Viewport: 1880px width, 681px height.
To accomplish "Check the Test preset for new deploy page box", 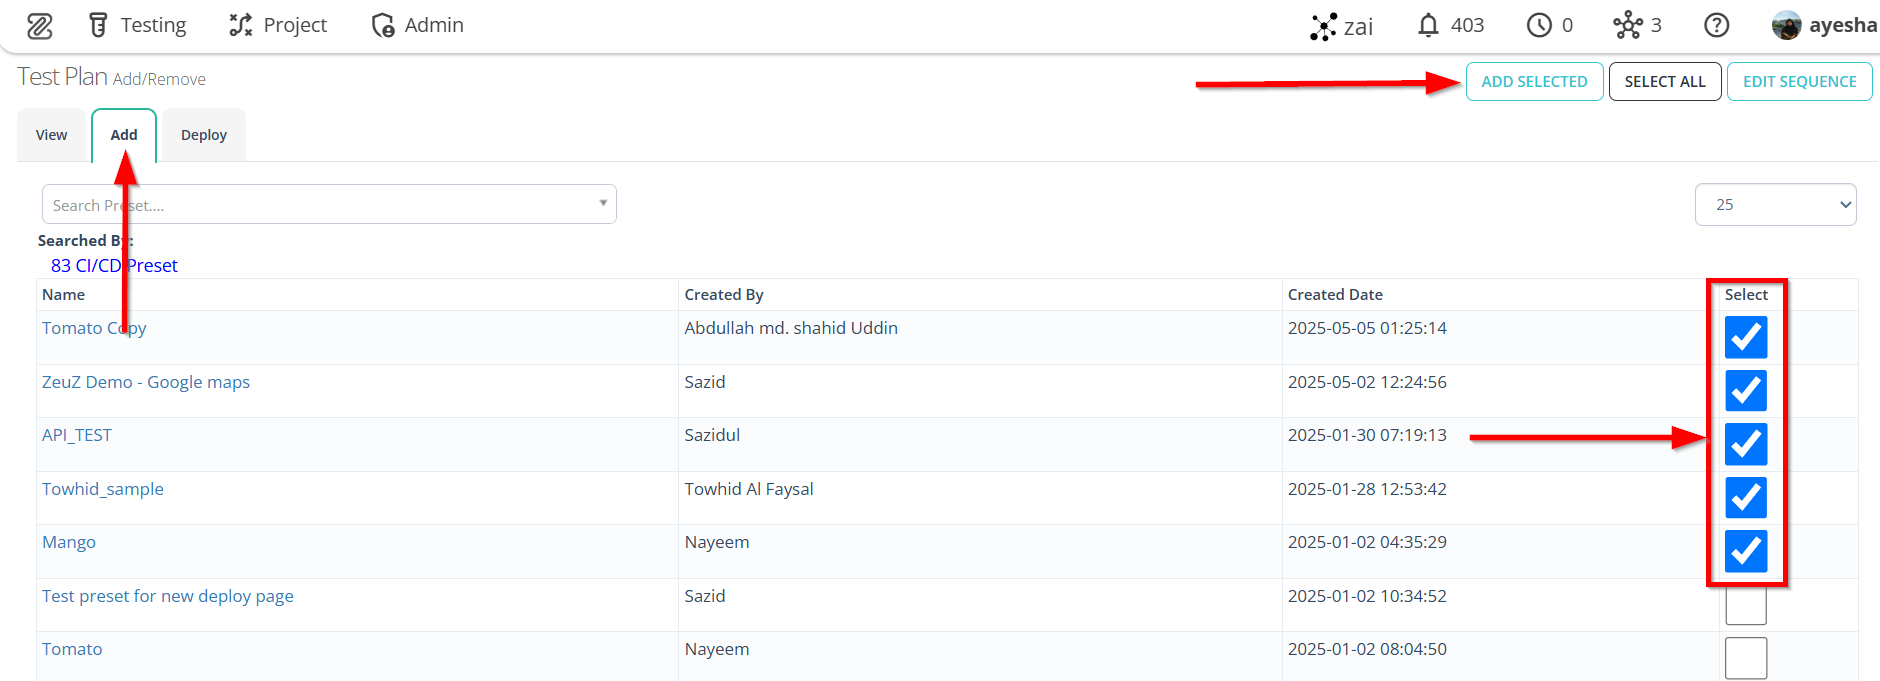I will pos(1746,605).
